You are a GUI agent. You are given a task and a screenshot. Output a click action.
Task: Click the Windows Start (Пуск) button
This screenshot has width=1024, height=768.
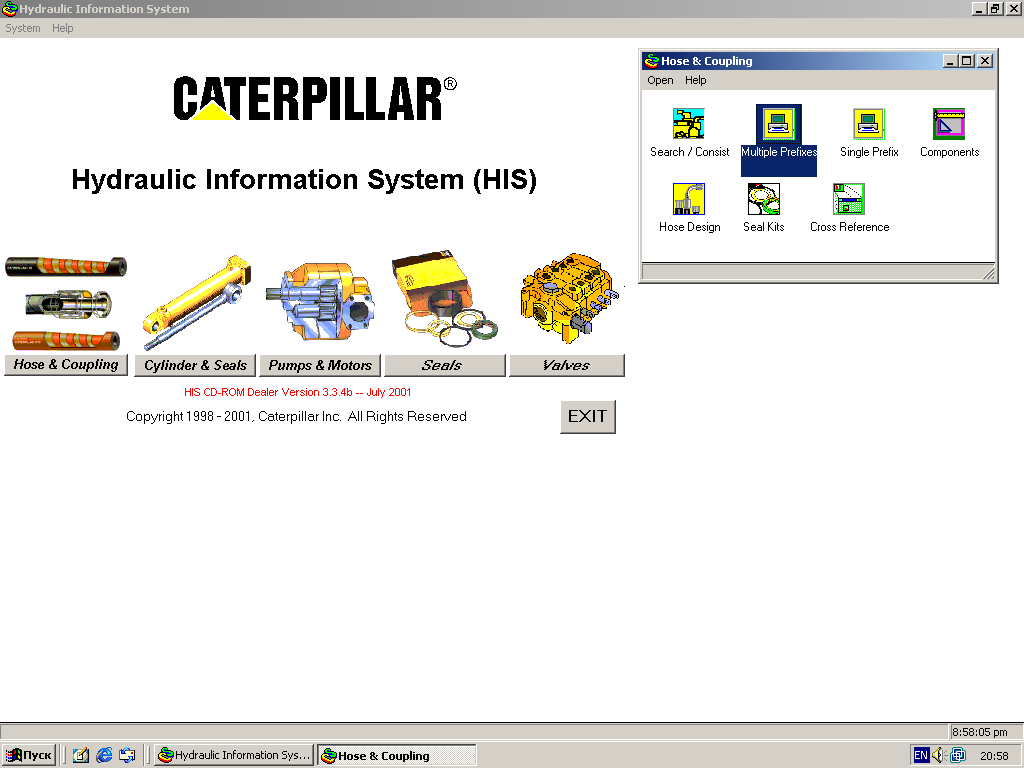click(29, 755)
